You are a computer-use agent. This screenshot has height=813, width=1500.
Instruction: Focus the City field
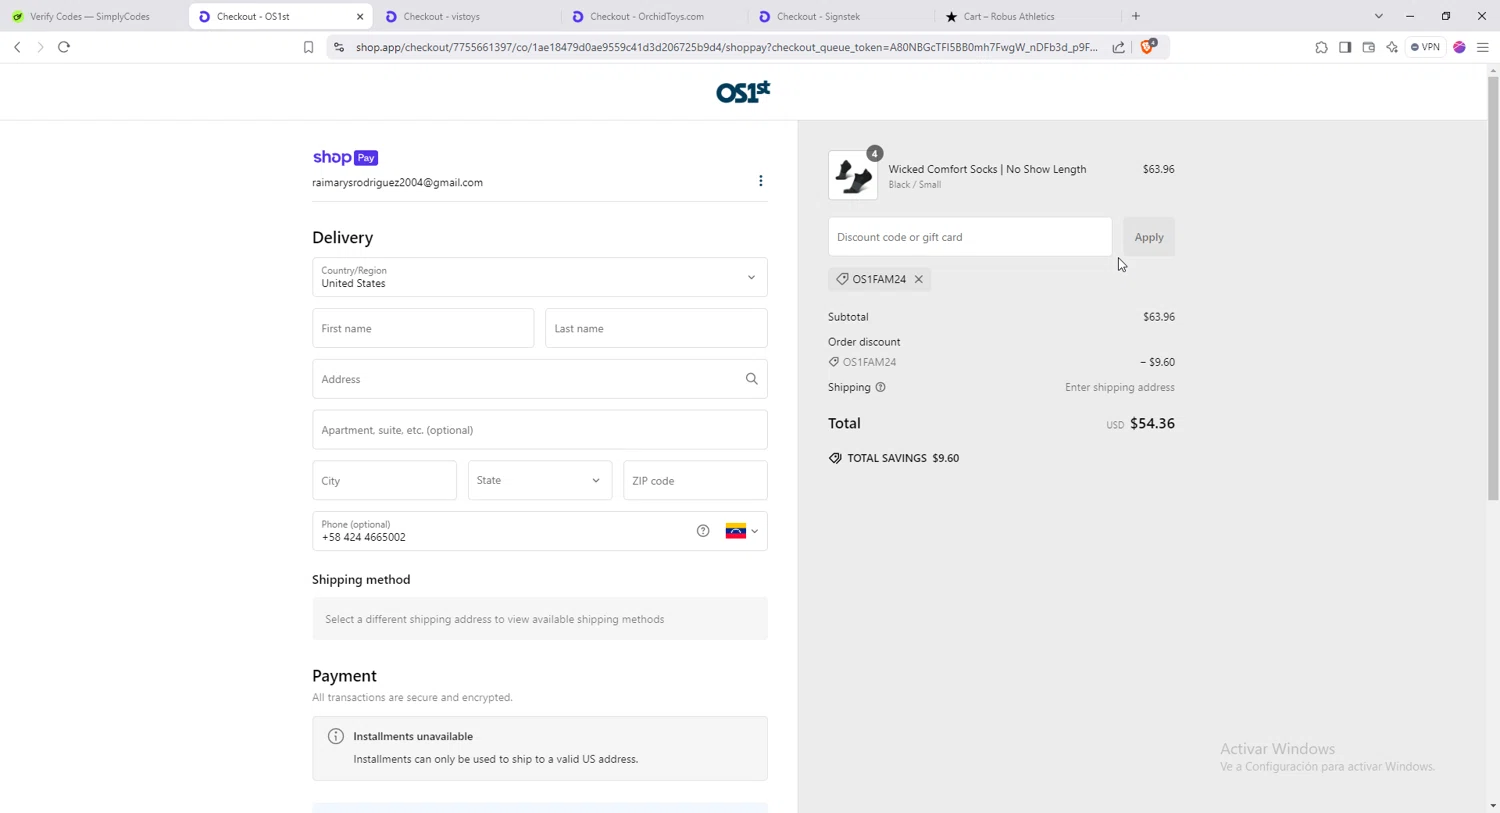coord(384,481)
